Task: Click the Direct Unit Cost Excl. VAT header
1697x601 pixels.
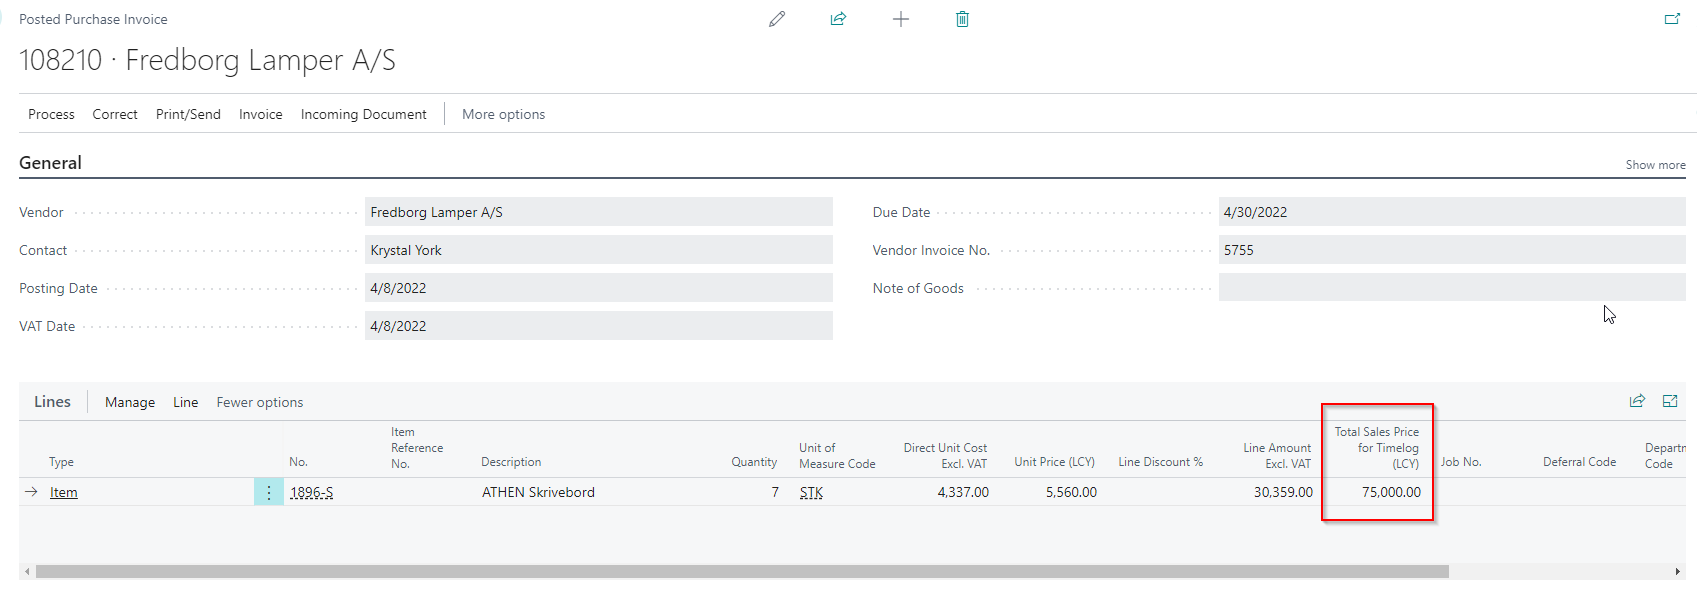Action: point(945,455)
